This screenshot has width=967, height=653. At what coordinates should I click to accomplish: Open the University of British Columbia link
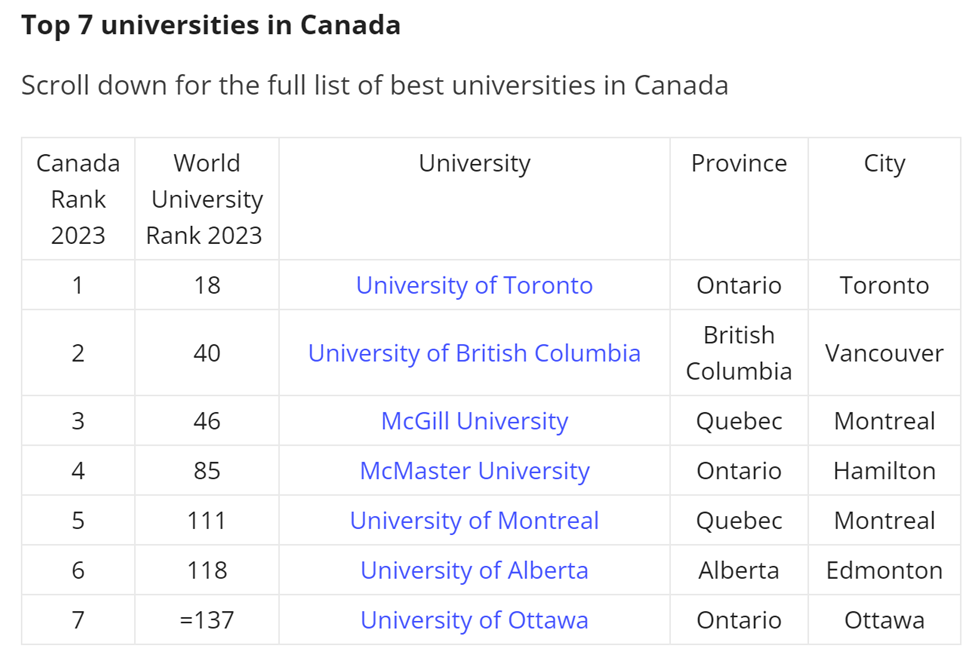[x=474, y=353]
